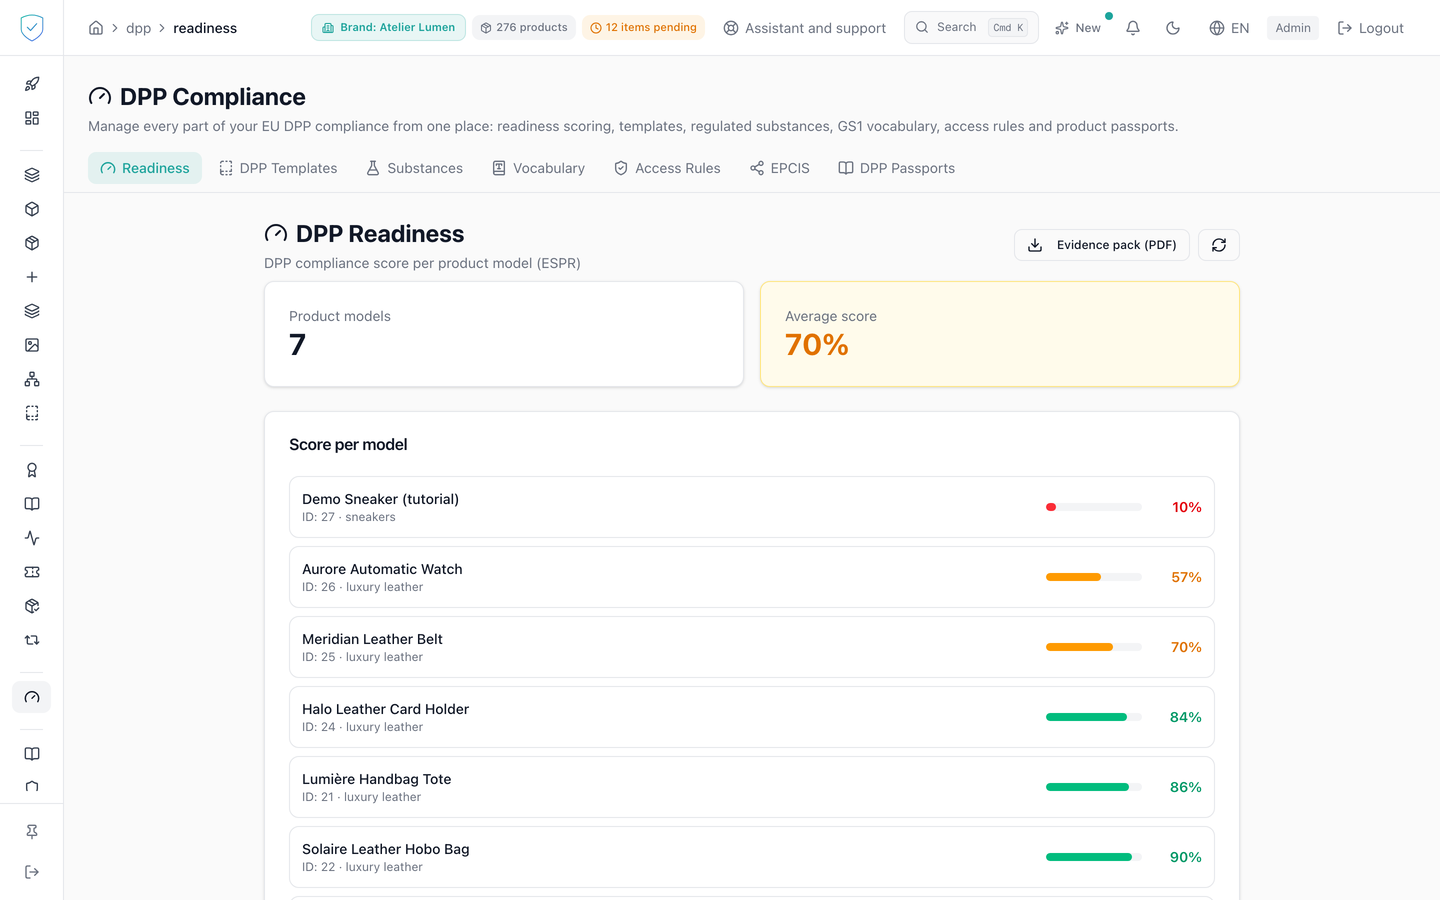
Task: Open the Product models card
Action: point(504,334)
